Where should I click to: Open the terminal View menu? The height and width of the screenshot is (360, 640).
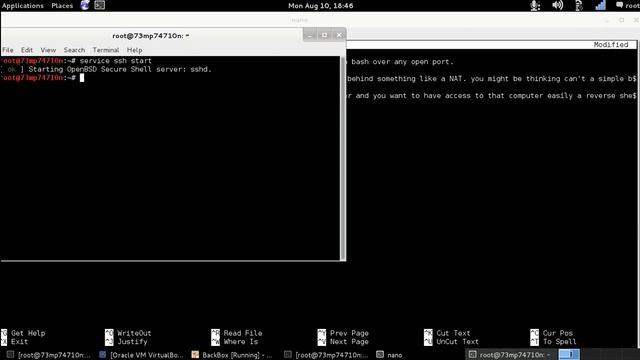48,50
